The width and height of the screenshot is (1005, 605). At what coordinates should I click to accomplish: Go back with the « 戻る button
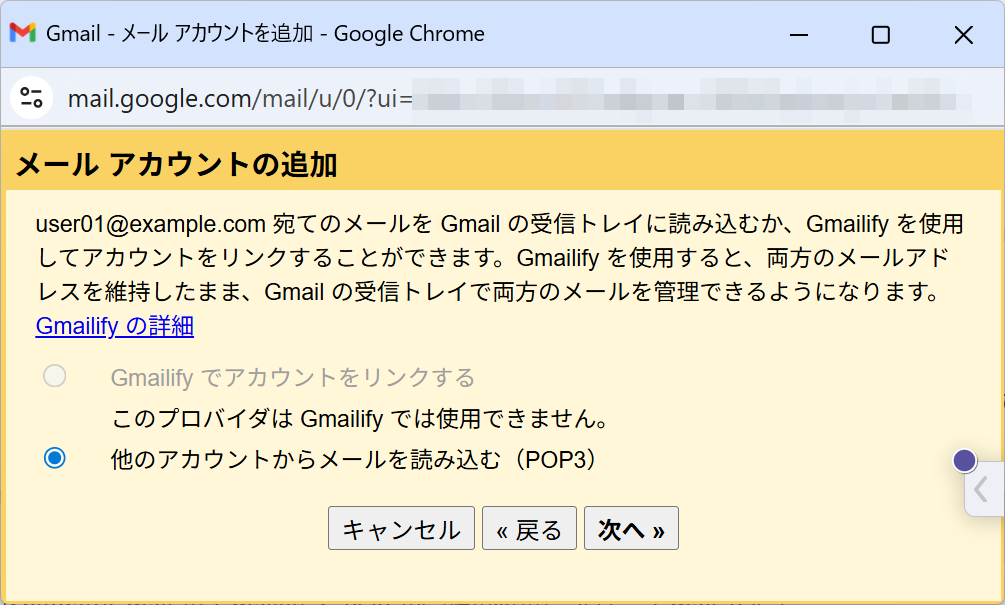(529, 529)
